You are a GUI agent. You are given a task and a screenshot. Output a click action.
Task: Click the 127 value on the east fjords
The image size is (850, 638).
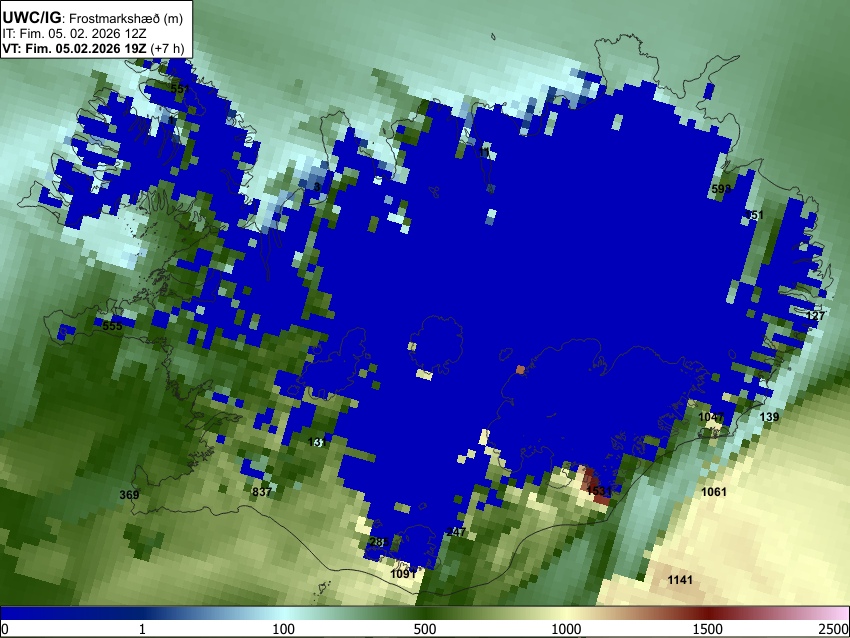[x=815, y=316]
